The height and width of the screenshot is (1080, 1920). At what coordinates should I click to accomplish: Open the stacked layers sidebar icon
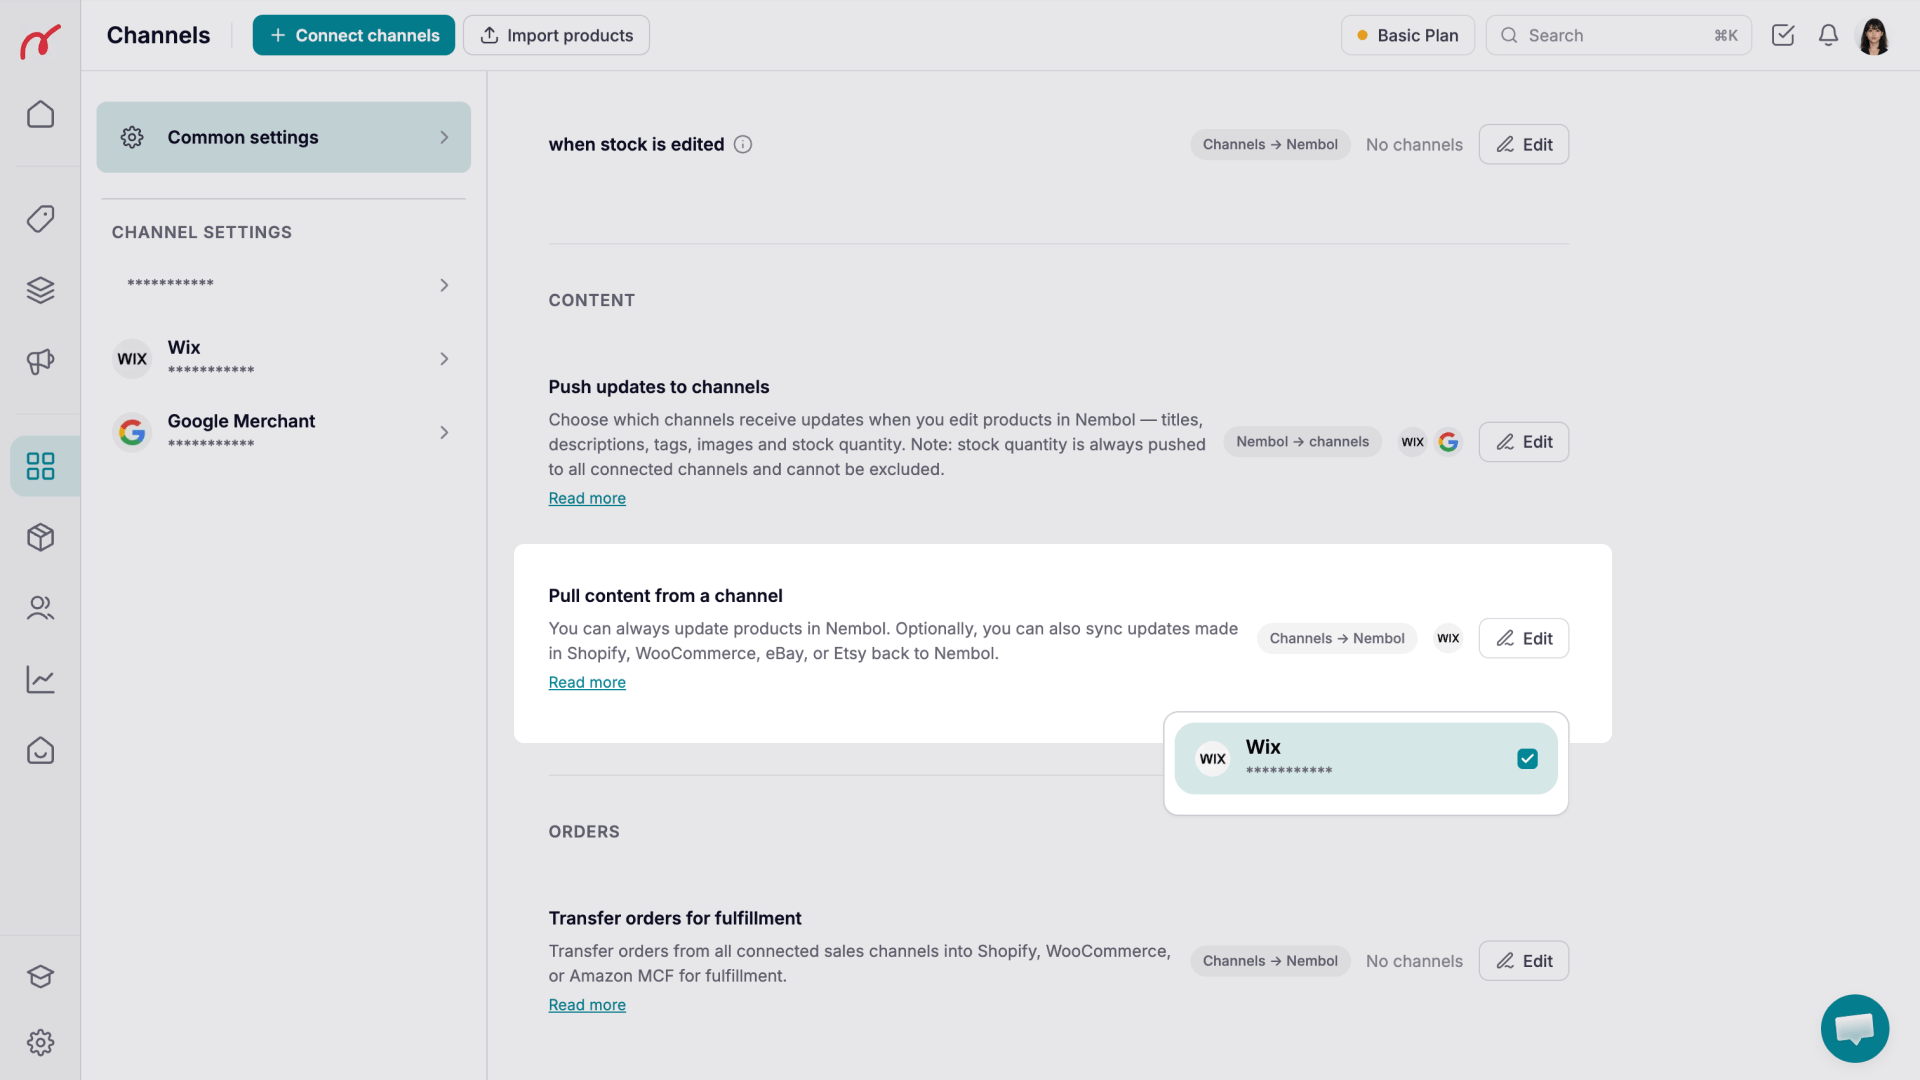pyautogui.click(x=40, y=290)
